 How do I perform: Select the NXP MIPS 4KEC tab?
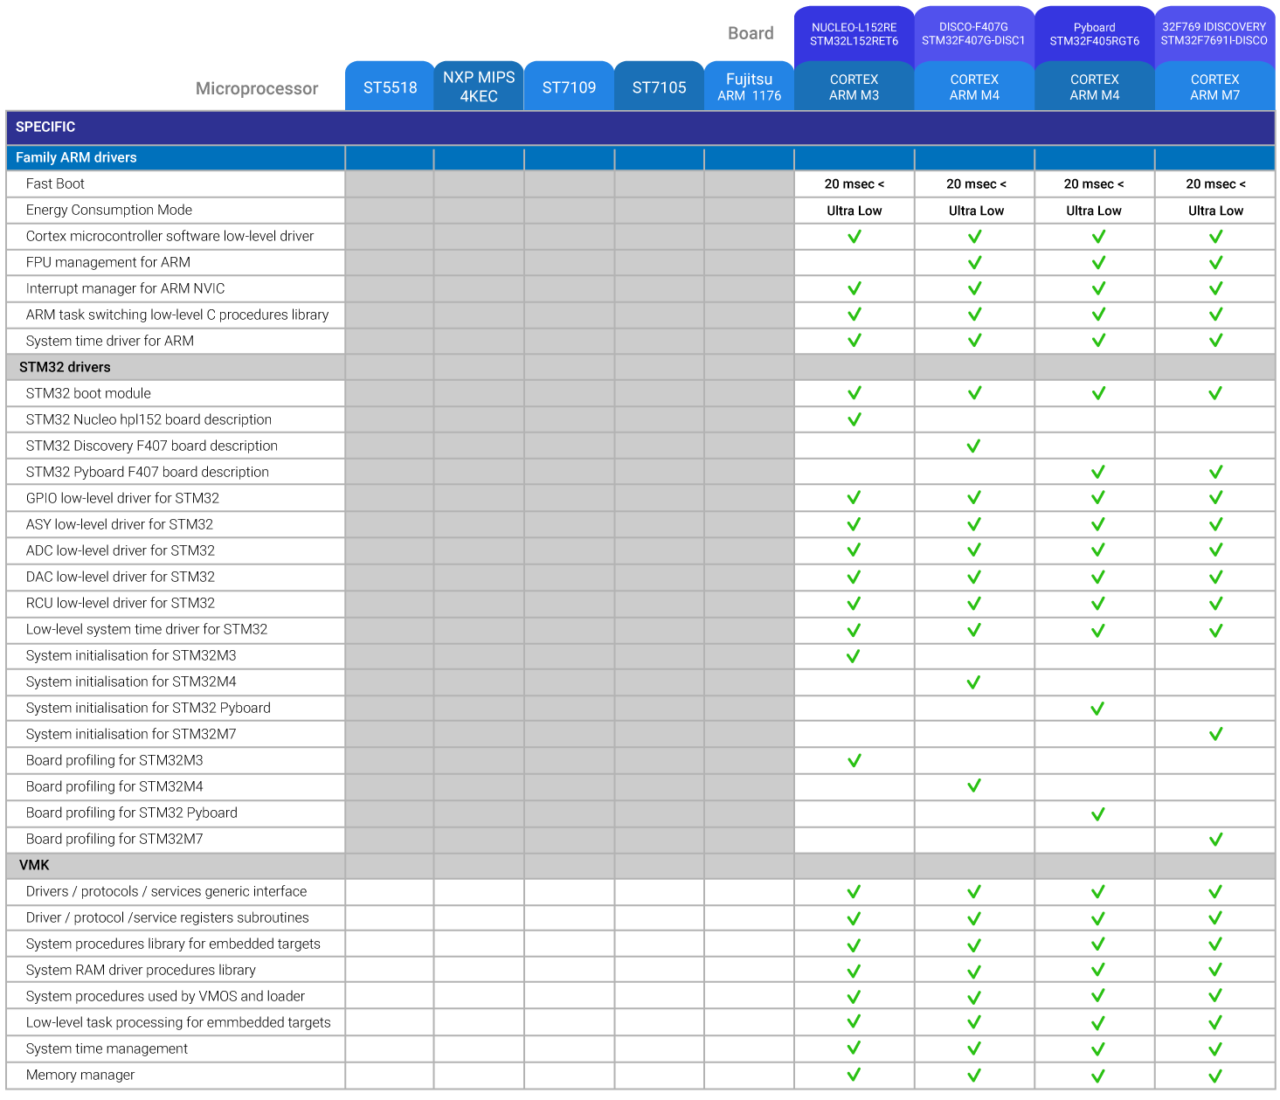click(x=479, y=87)
